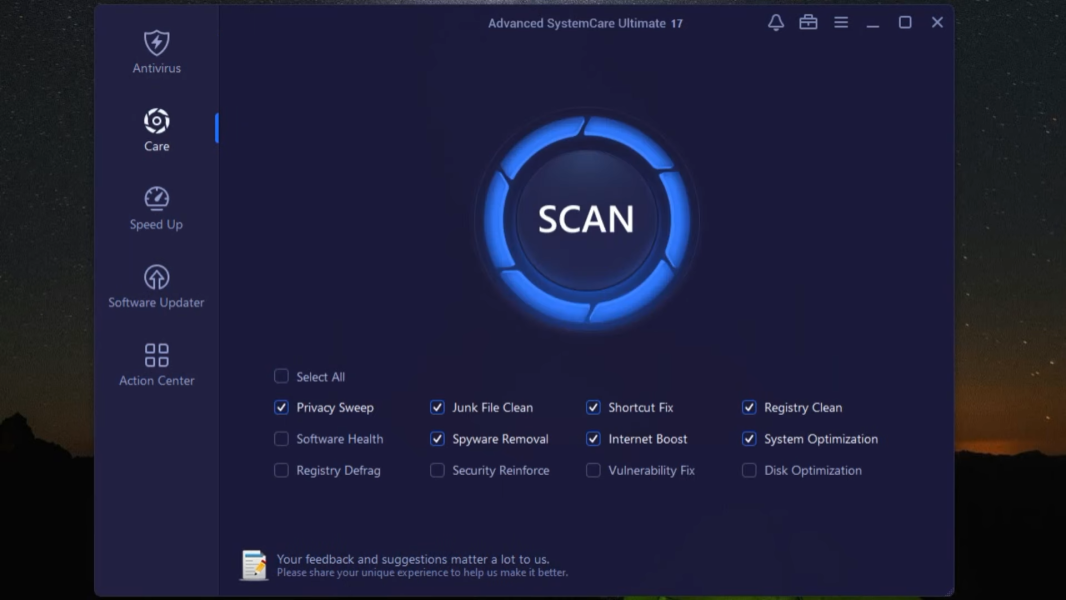Uncheck Shortcut Fix
1066x600 pixels.
pos(593,407)
